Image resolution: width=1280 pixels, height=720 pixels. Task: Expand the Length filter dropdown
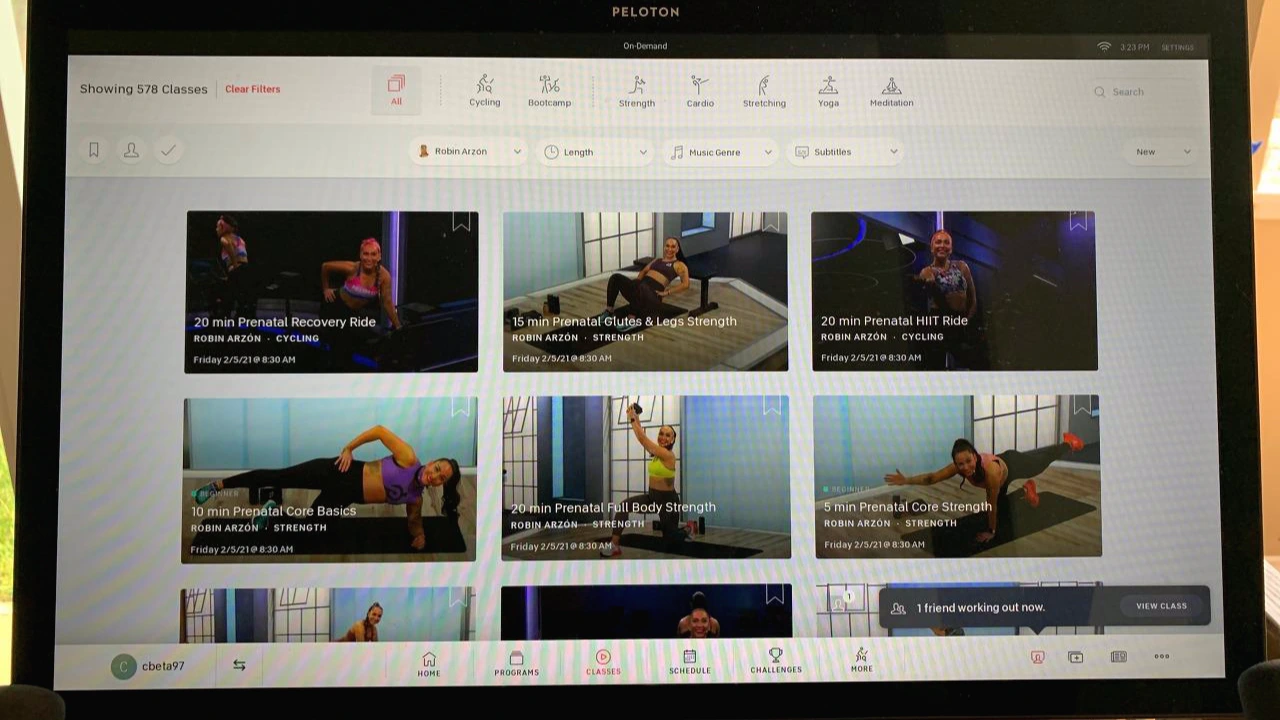[x=596, y=152]
